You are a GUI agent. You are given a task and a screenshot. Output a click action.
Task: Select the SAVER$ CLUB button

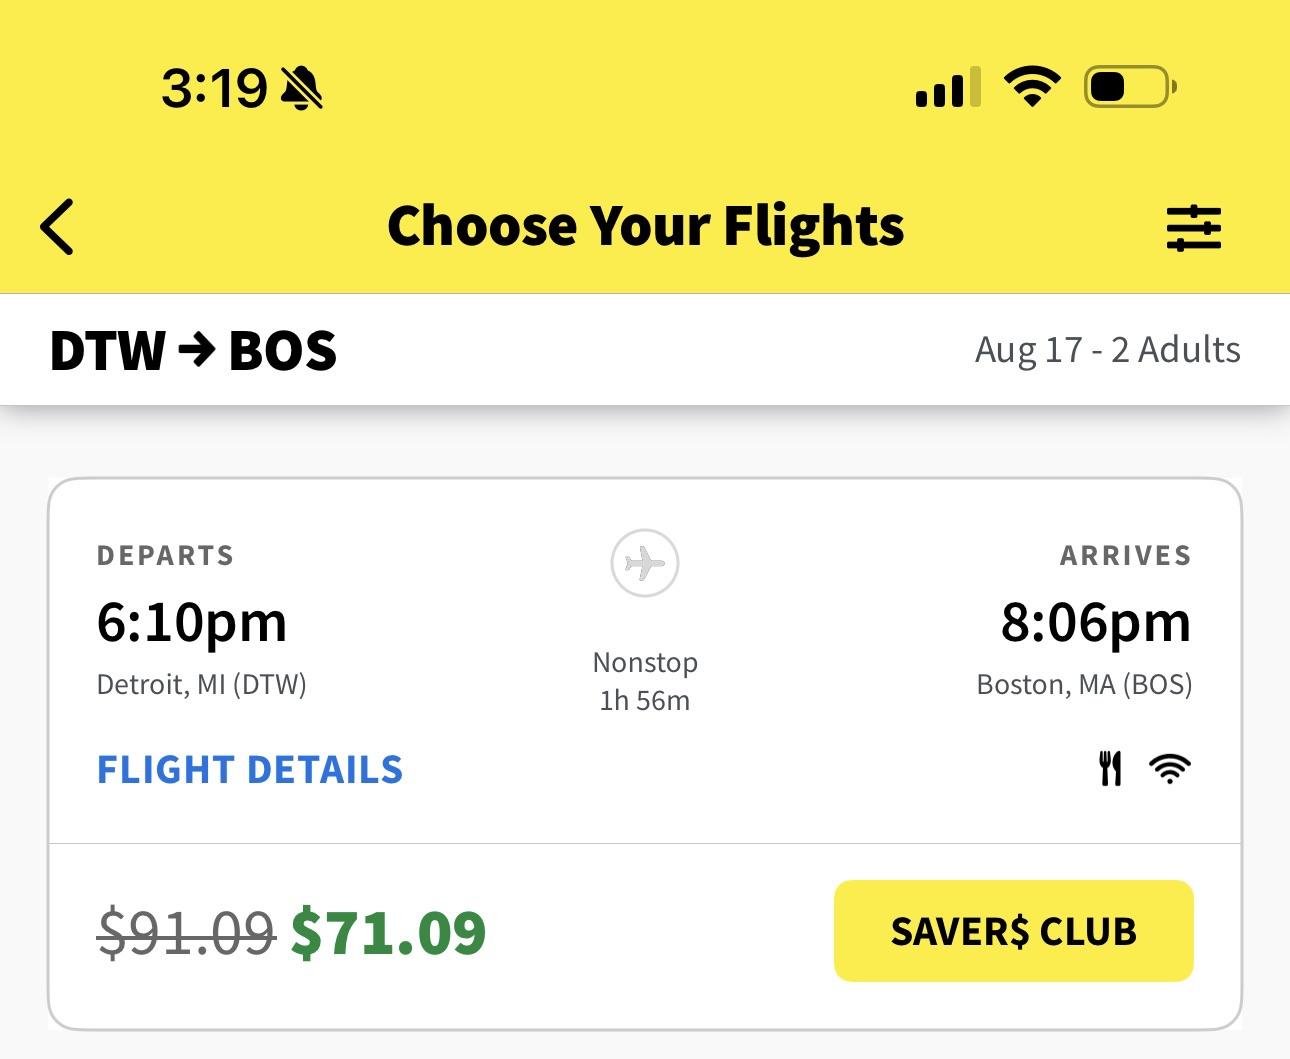click(x=1014, y=931)
